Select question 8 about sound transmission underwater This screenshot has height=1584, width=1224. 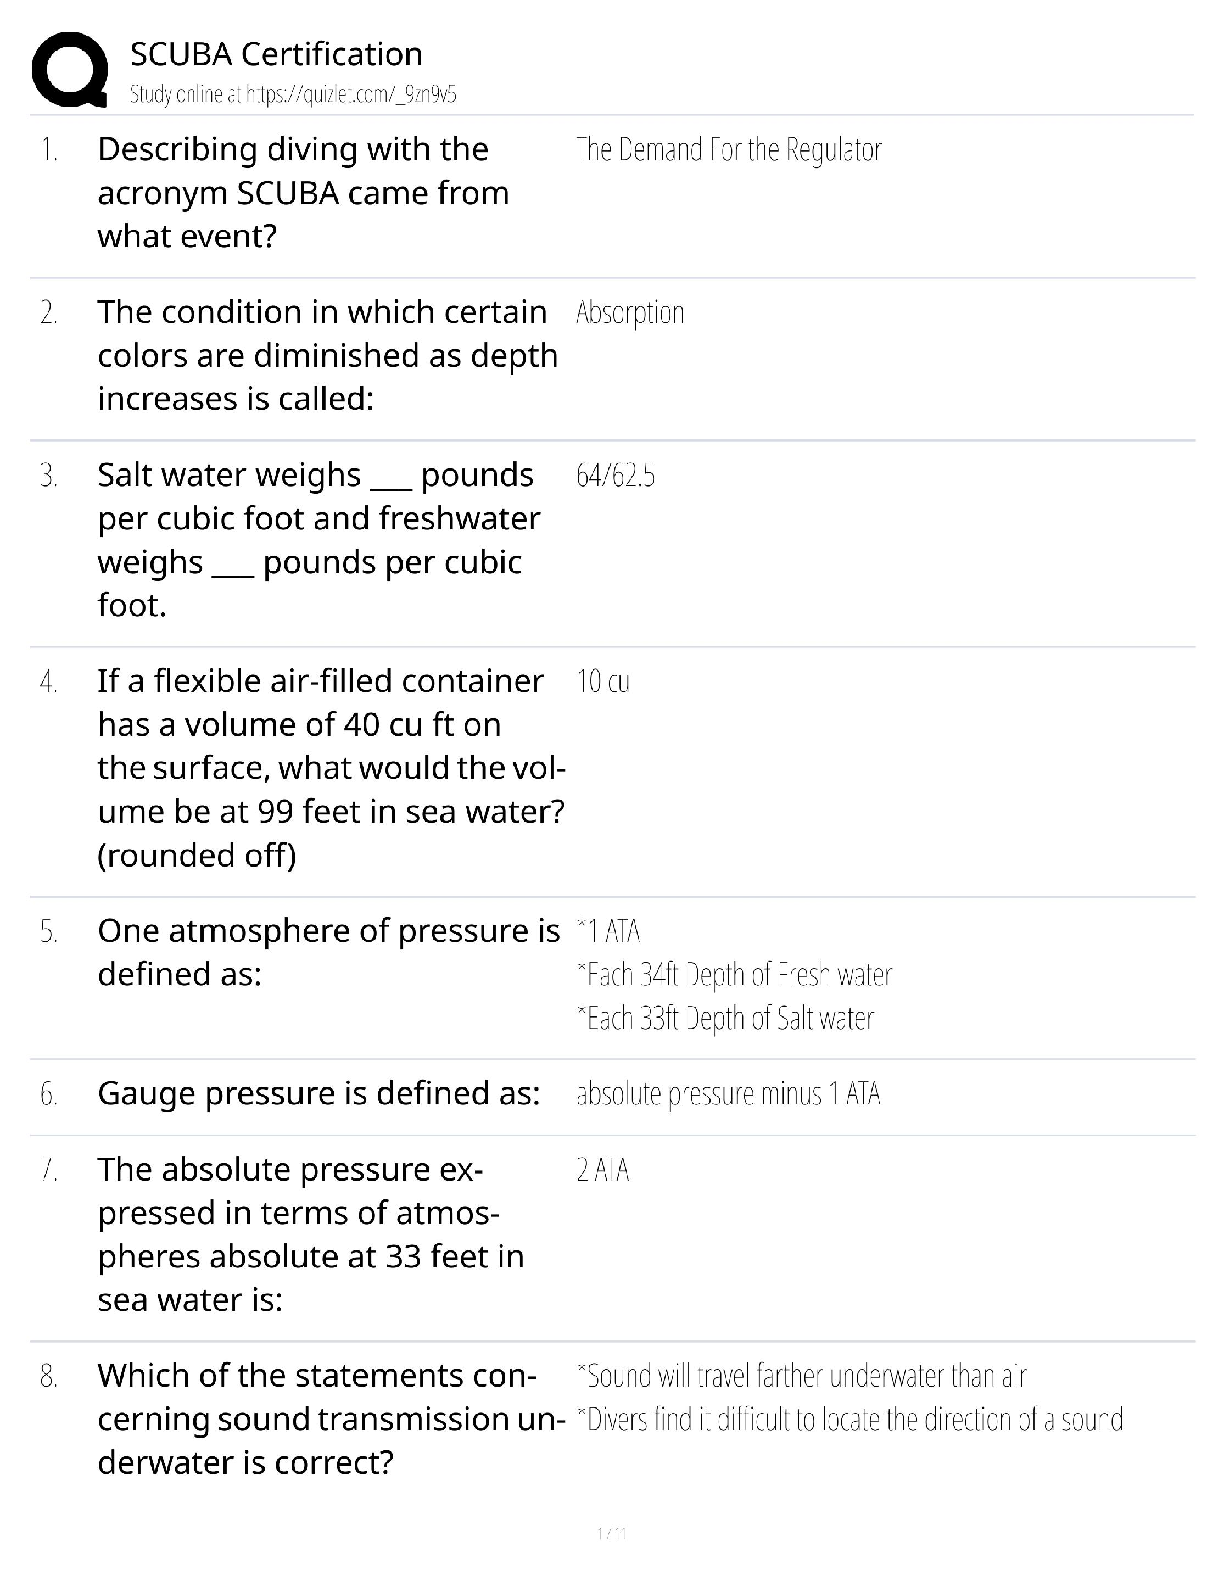(x=326, y=1419)
